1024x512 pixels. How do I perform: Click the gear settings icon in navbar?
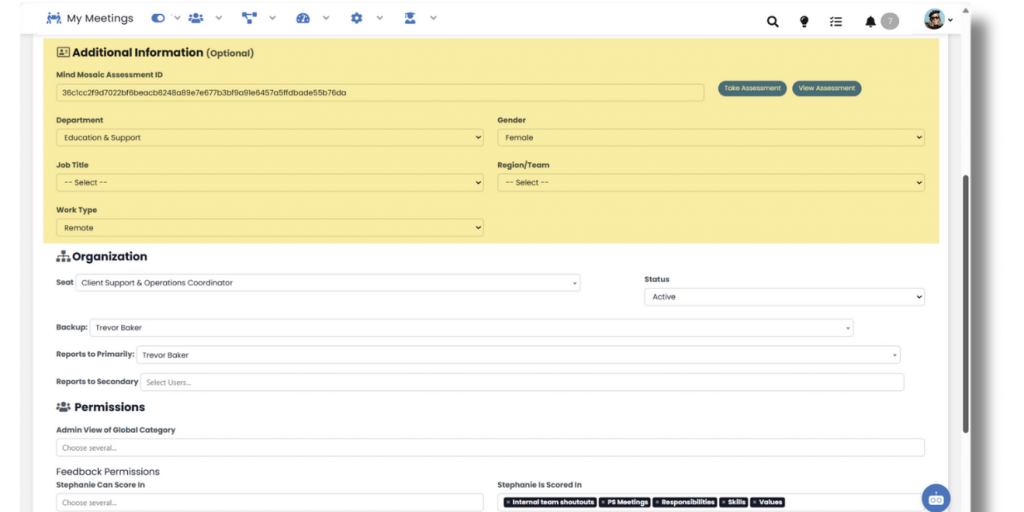(356, 19)
